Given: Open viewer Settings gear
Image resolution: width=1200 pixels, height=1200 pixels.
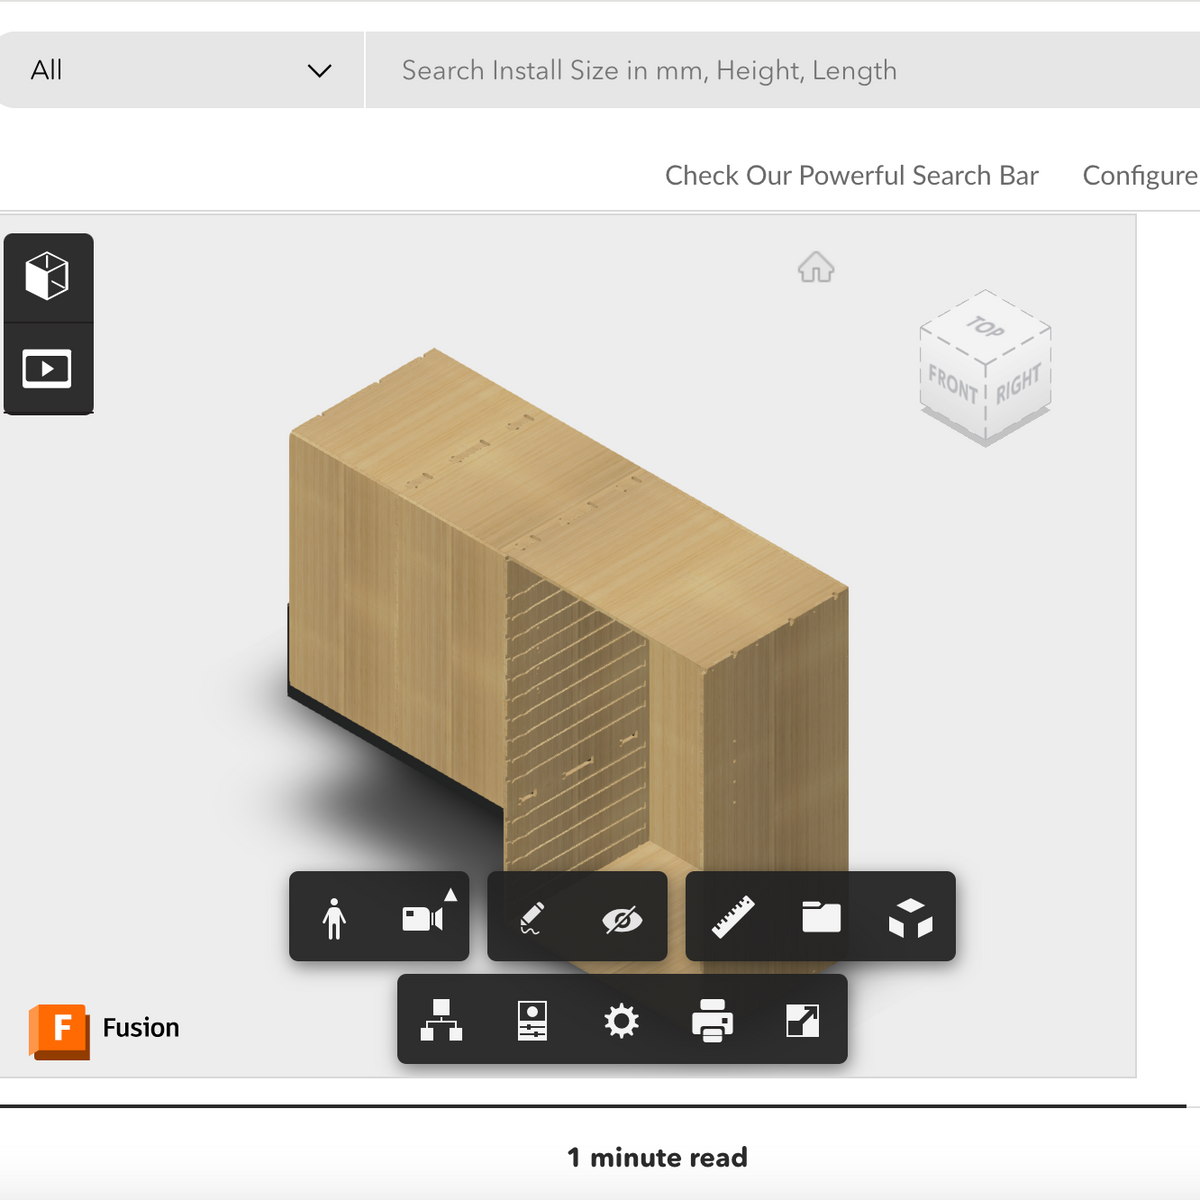Looking at the screenshot, I should pyautogui.click(x=621, y=1021).
